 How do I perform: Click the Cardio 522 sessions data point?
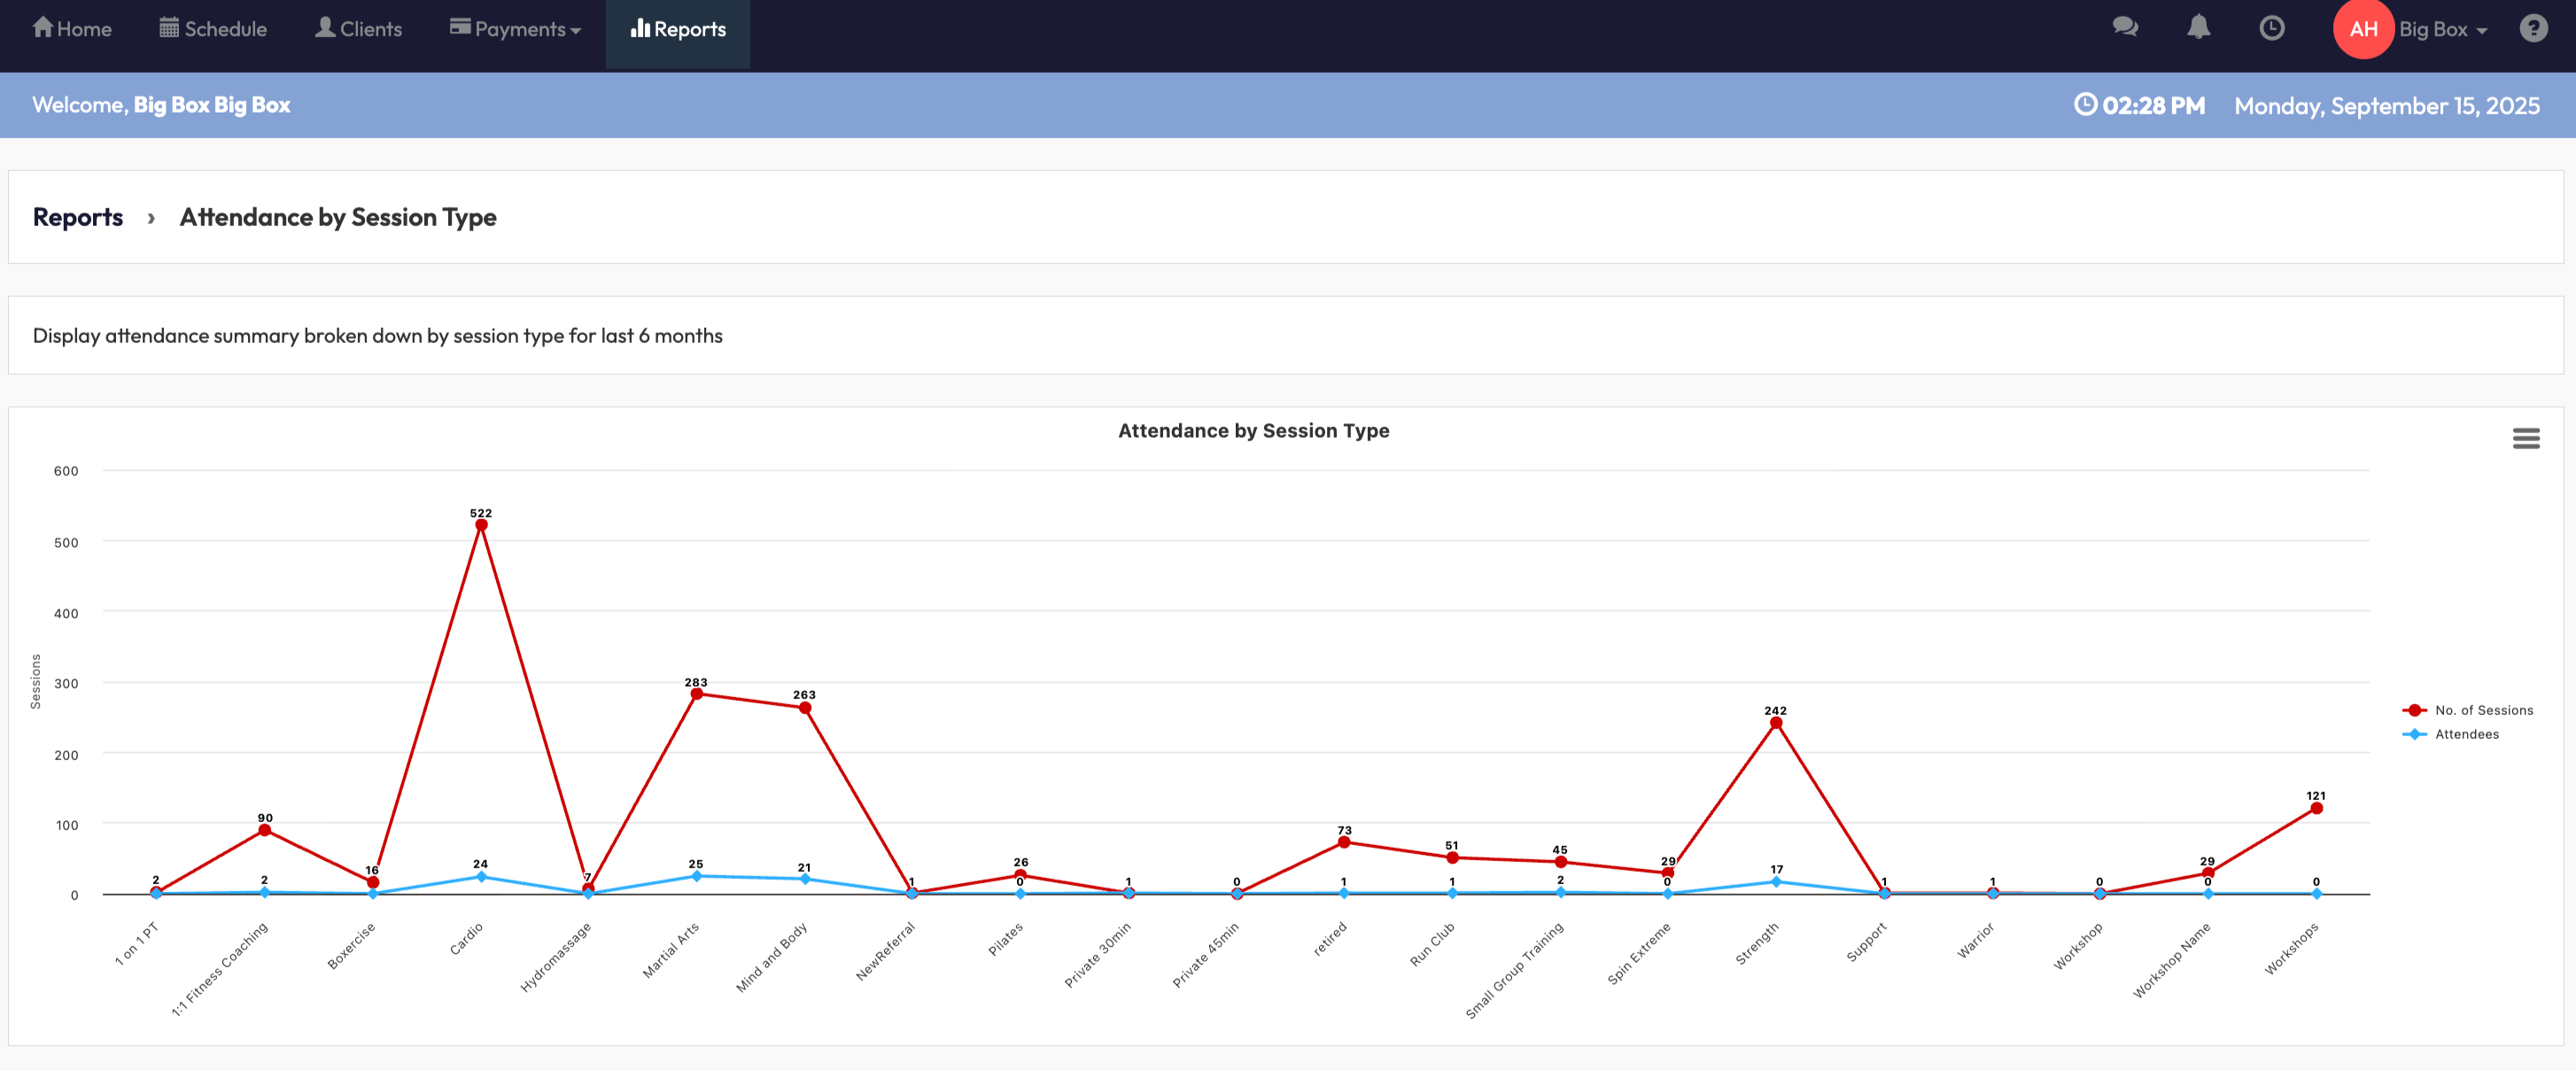(481, 525)
